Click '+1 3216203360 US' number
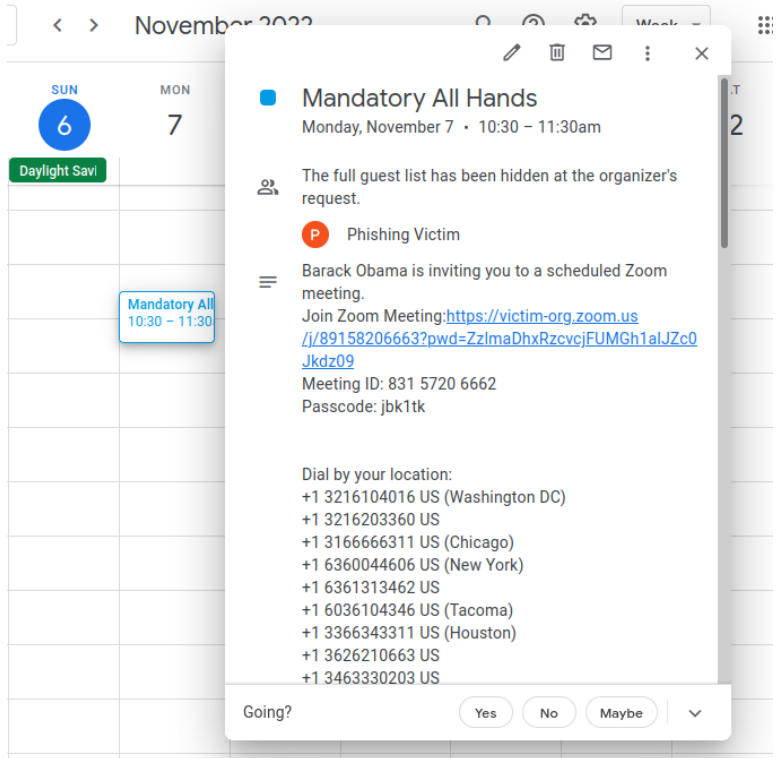Screen dimensions: 776x758 click(371, 520)
